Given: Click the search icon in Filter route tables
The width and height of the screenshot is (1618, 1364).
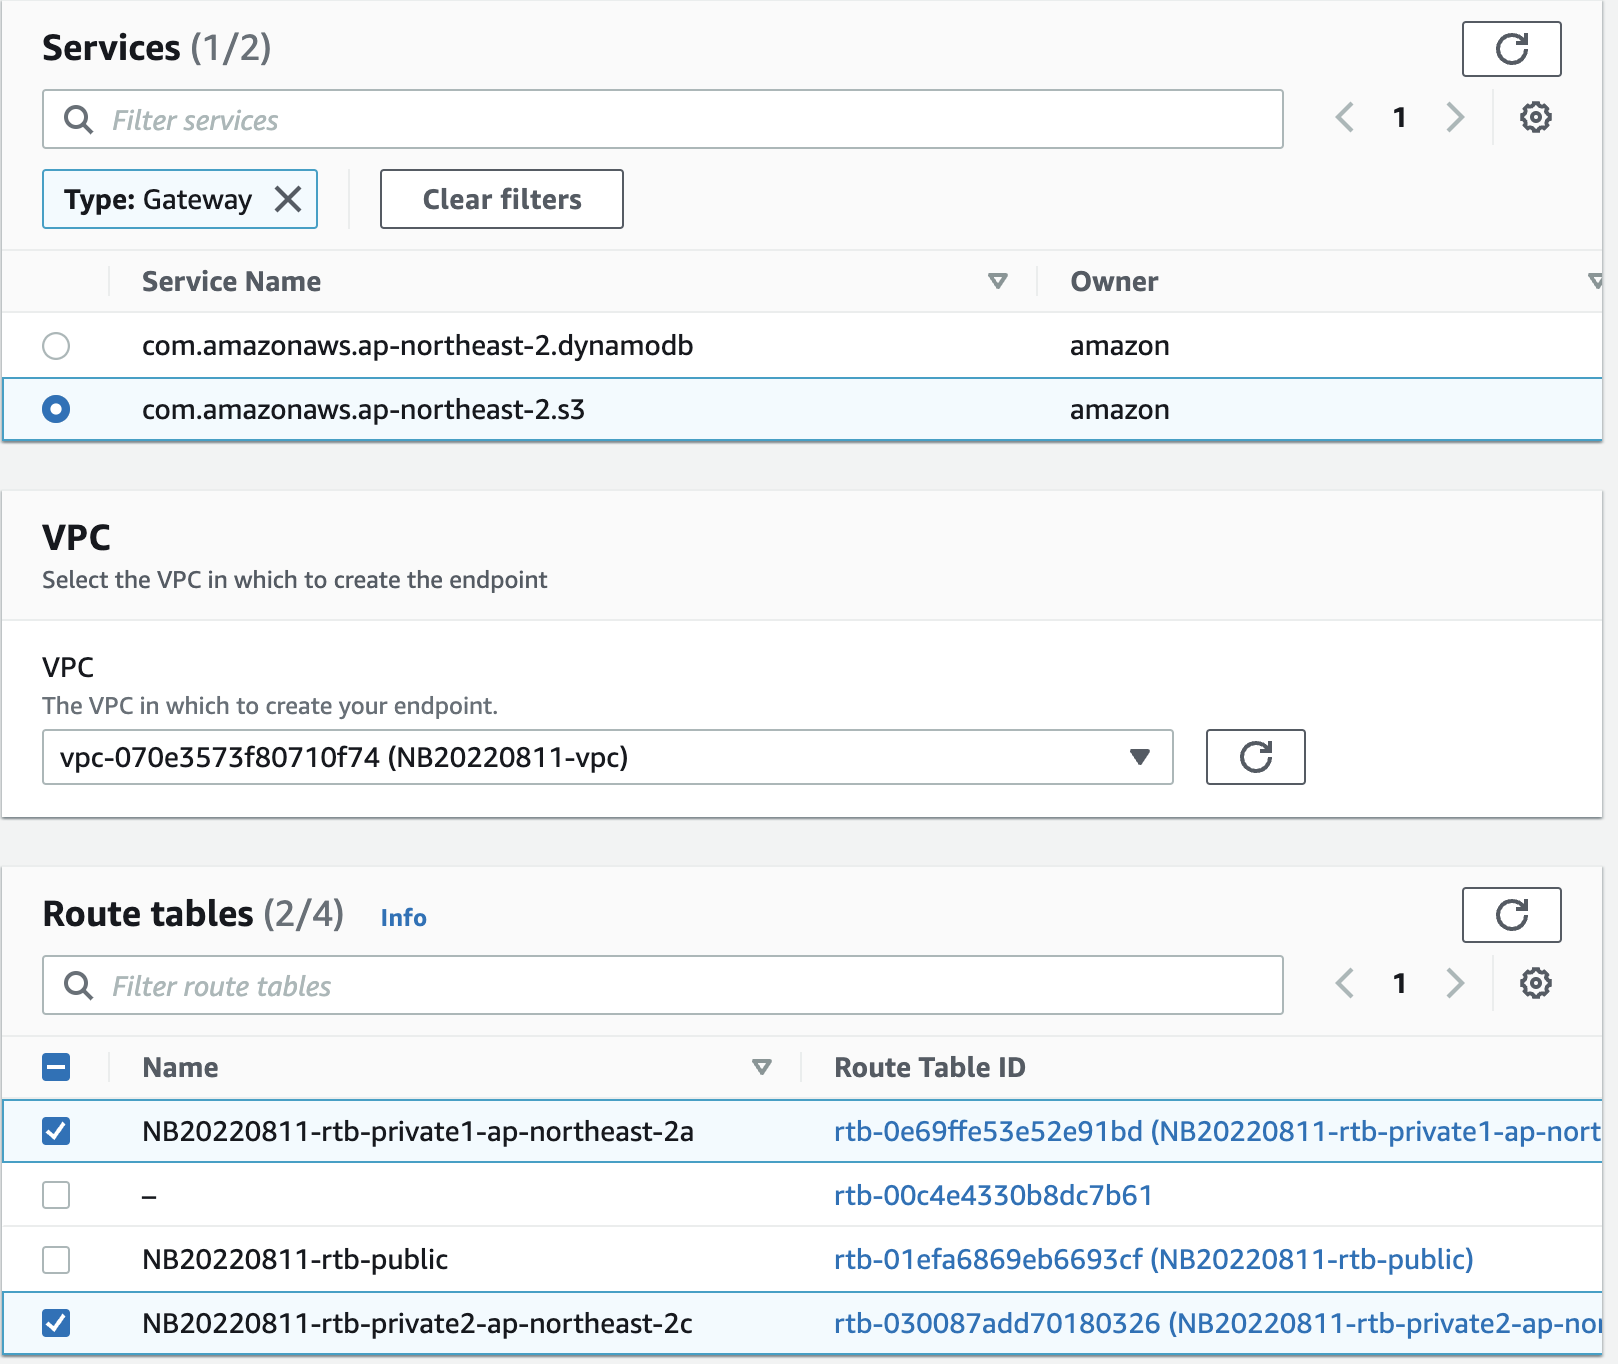Looking at the screenshot, I should coord(78,986).
